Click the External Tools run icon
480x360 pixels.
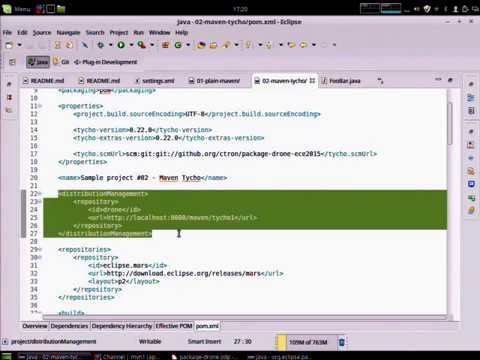click(141, 45)
